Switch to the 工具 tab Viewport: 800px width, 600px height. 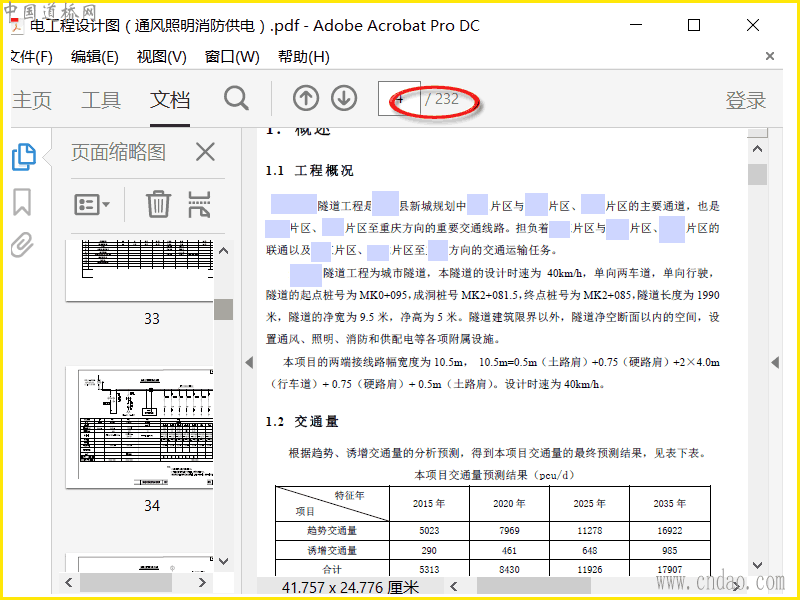[101, 100]
